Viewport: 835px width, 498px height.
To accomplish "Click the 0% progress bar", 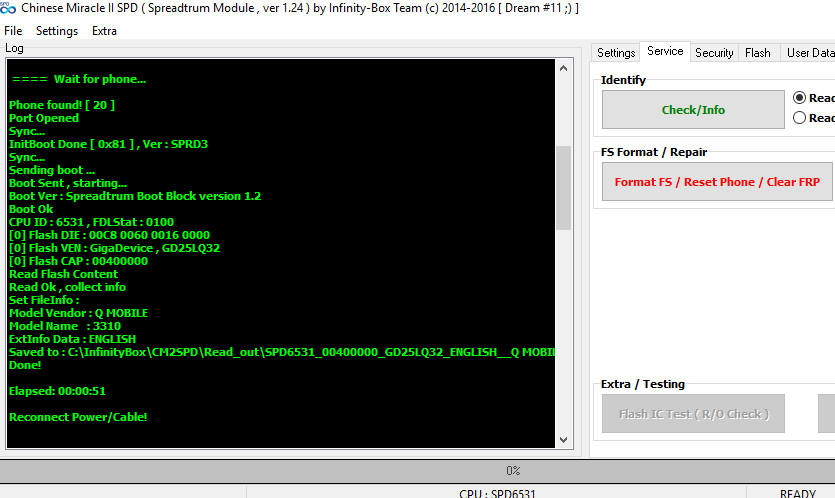I will [418, 471].
